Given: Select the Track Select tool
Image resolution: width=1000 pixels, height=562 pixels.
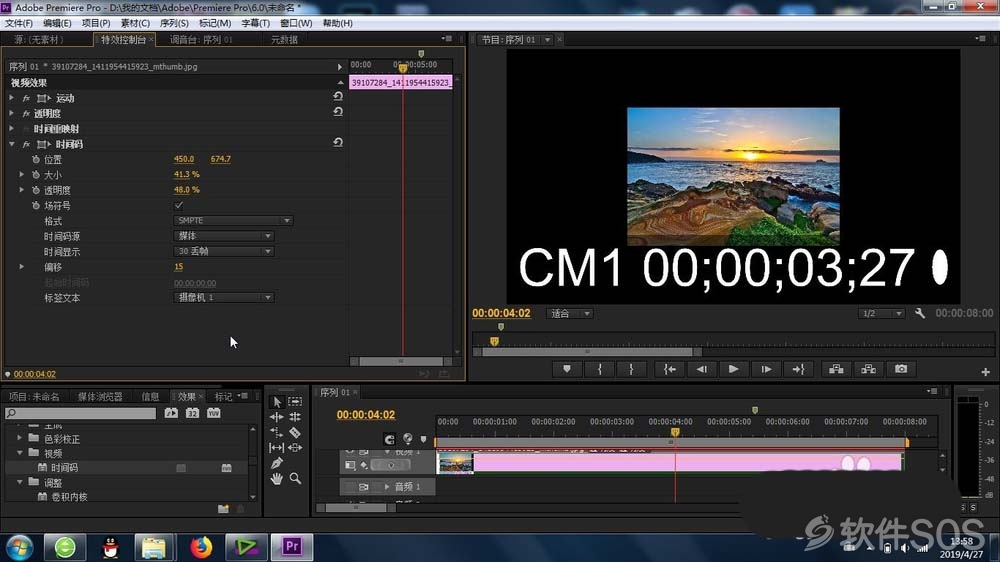Looking at the screenshot, I should [295, 401].
